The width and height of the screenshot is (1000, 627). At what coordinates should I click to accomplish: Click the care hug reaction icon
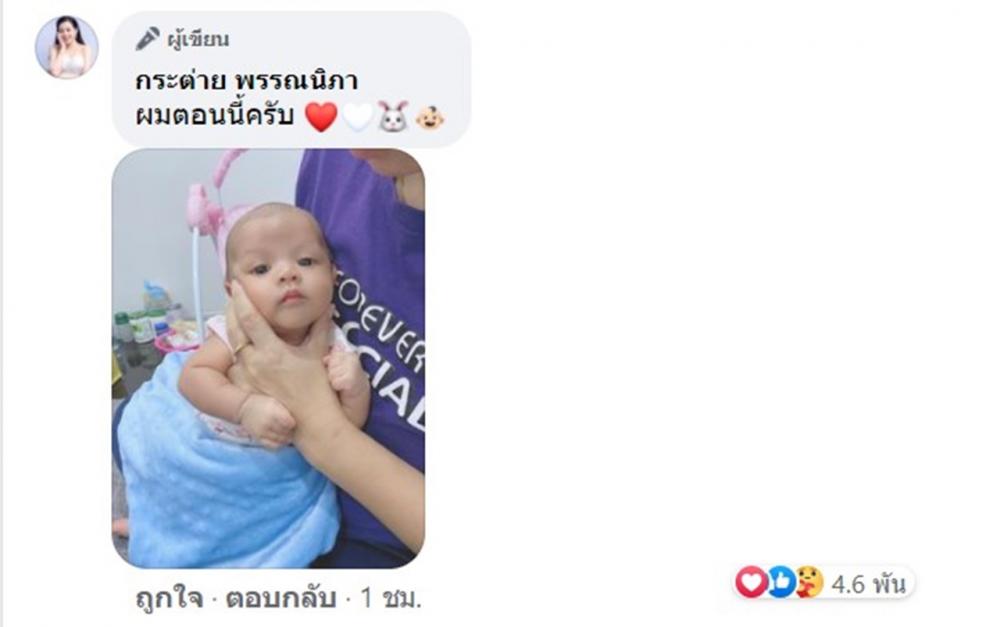point(809,582)
